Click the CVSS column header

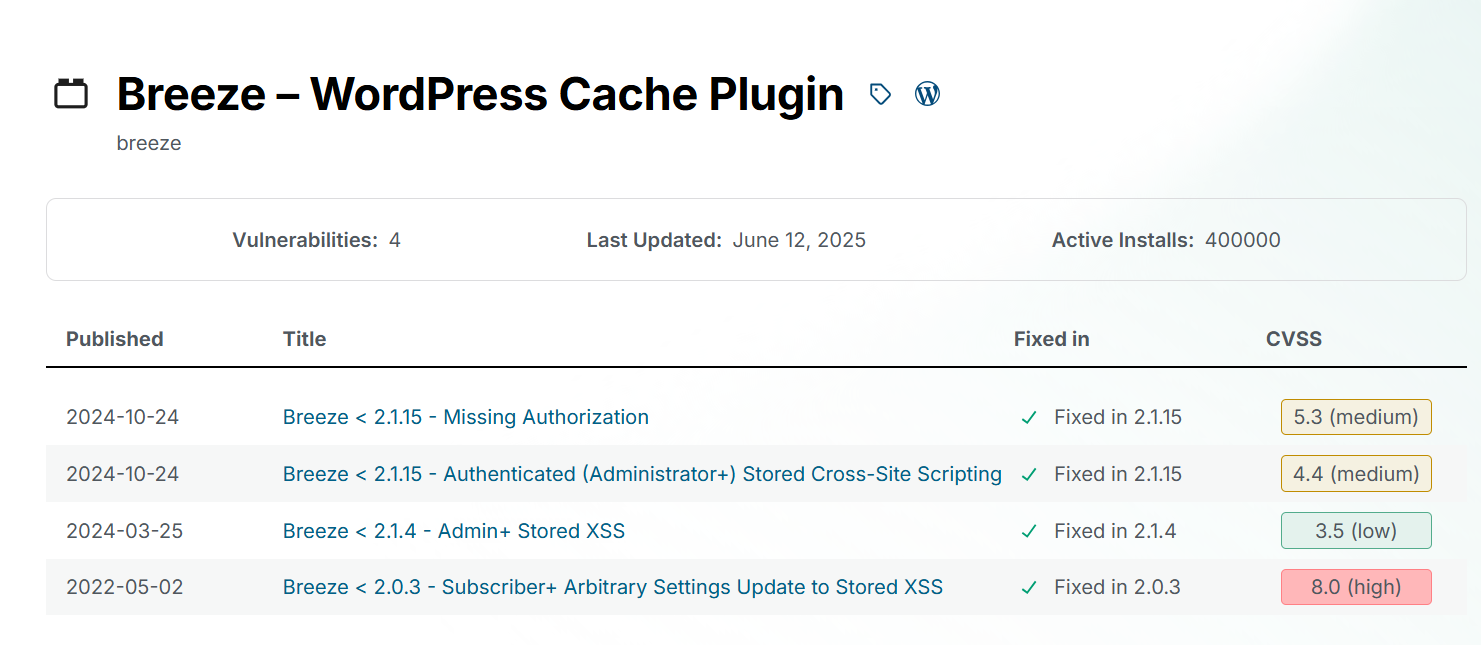click(1294, 339)
